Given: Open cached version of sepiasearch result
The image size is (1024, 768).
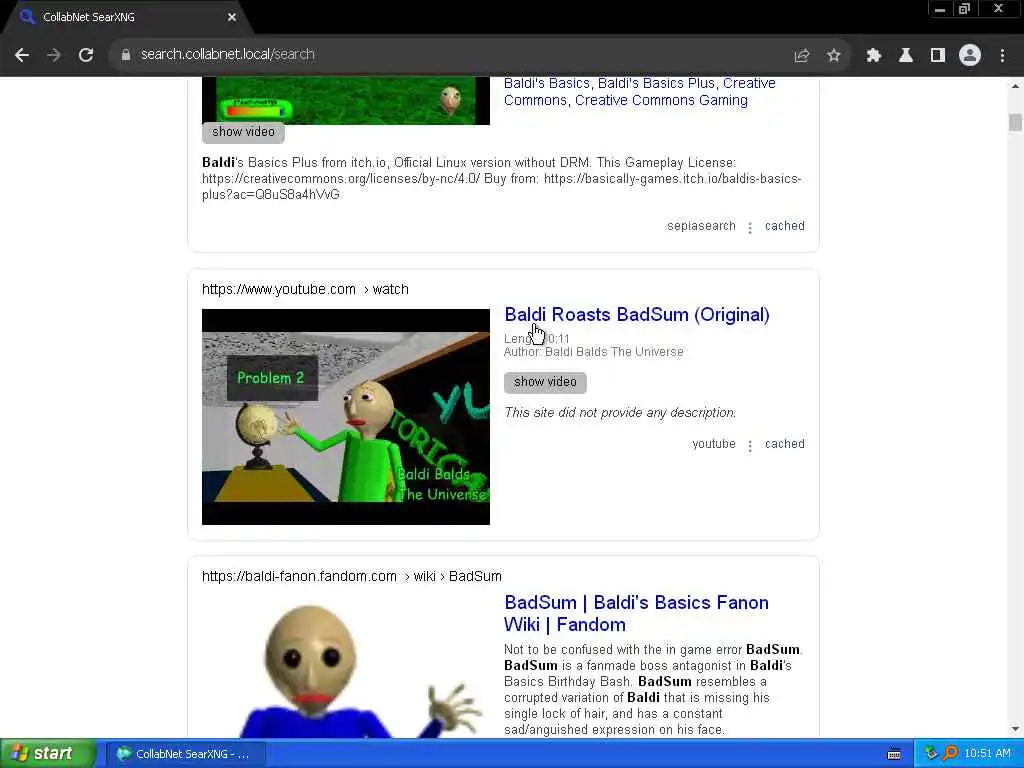Looking at the screenshot, I should coord(784,226).
